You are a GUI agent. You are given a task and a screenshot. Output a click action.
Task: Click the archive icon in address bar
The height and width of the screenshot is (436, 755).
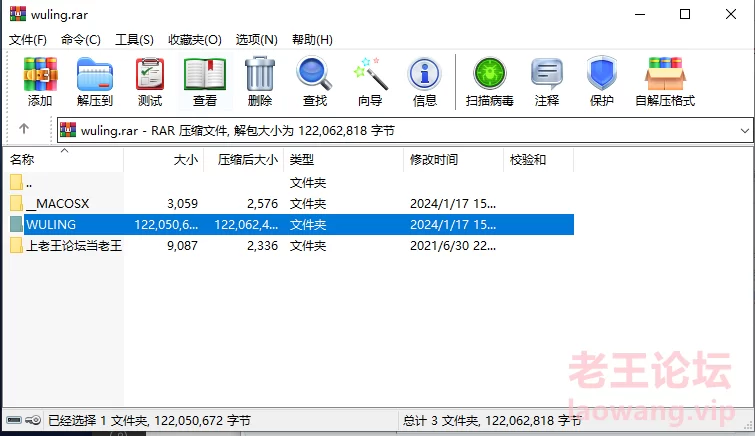point(68,130)
